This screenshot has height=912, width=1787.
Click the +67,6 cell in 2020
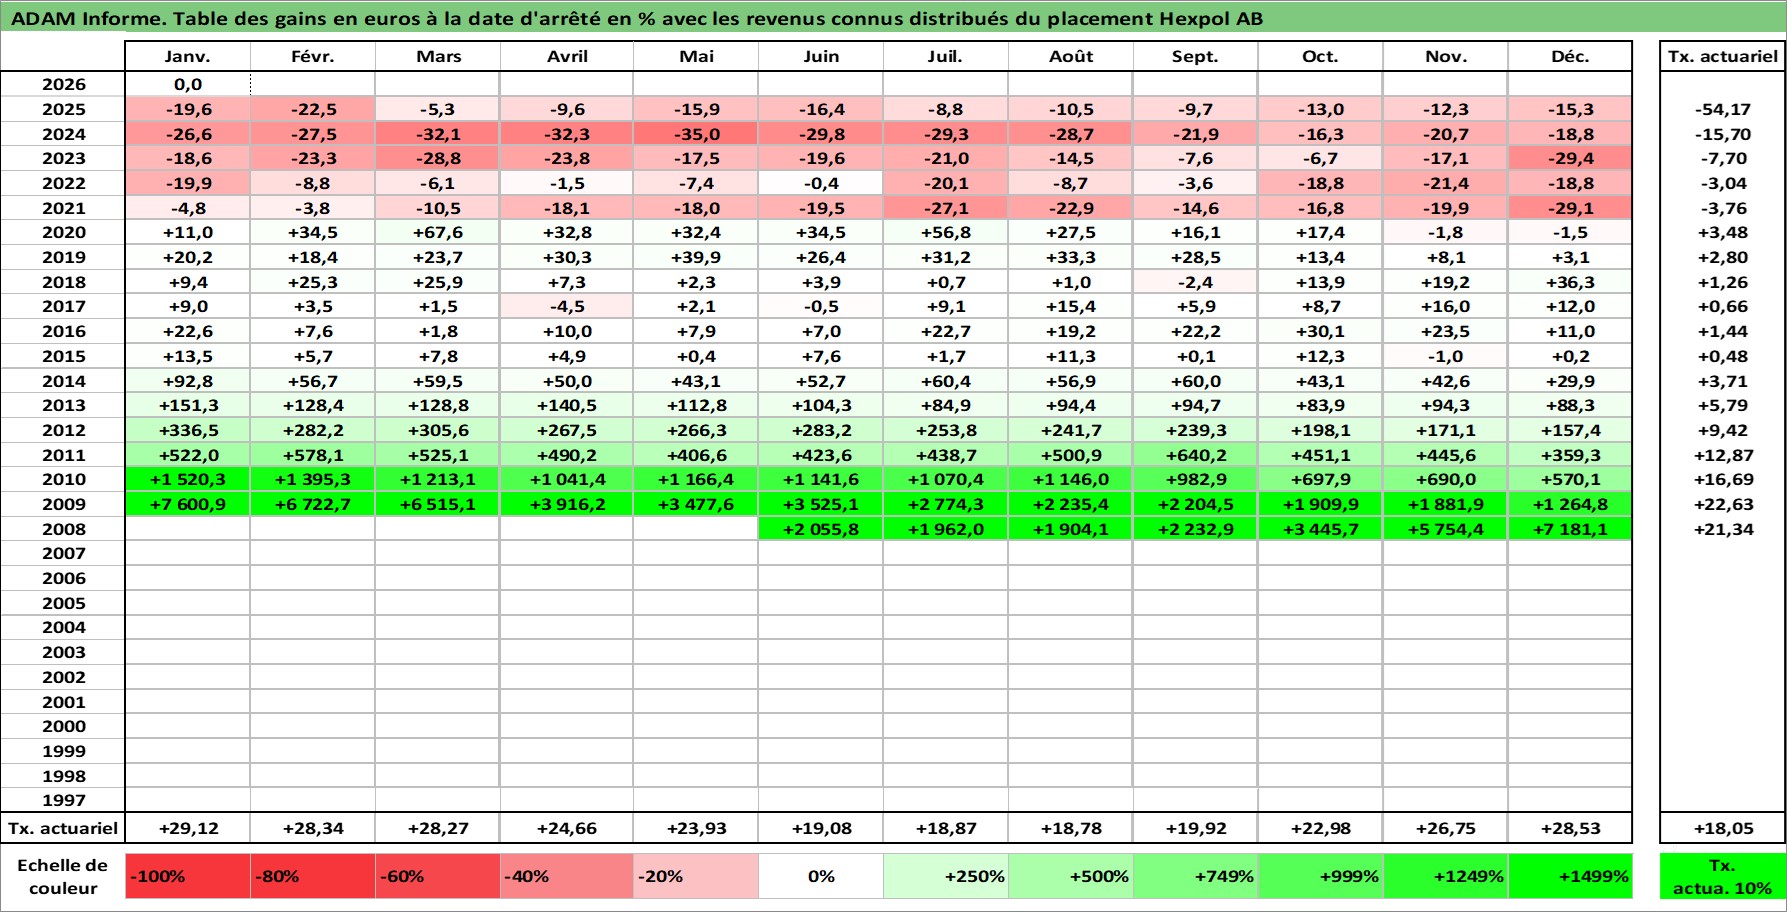click(x=438, y=232)
